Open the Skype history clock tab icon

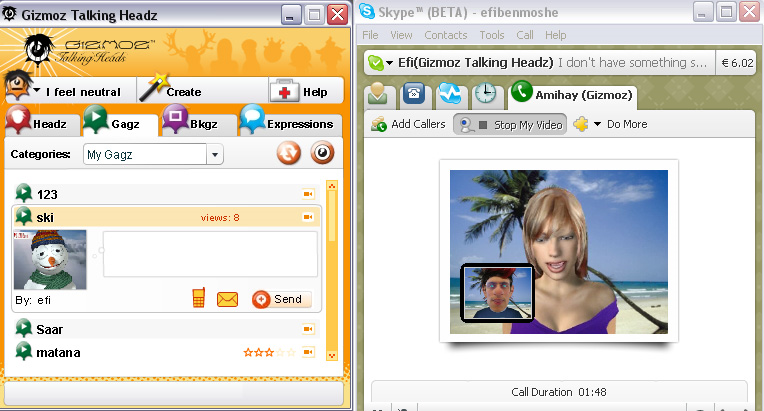(x=486, y=93)
